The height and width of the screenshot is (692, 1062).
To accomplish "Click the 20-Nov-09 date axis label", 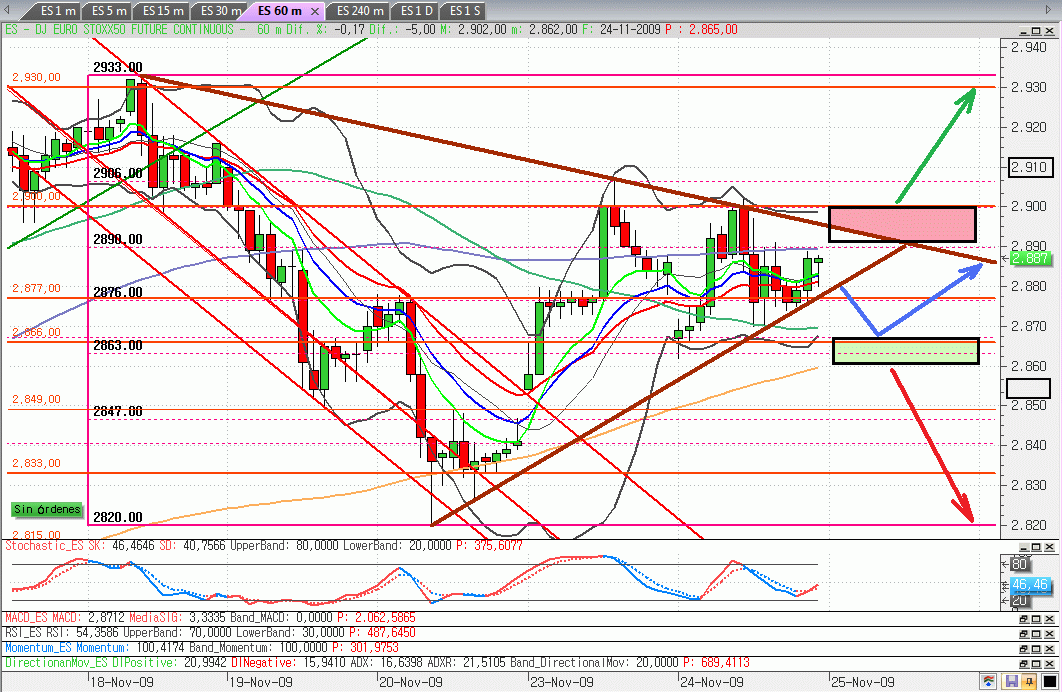I will [x=410, y=682].
